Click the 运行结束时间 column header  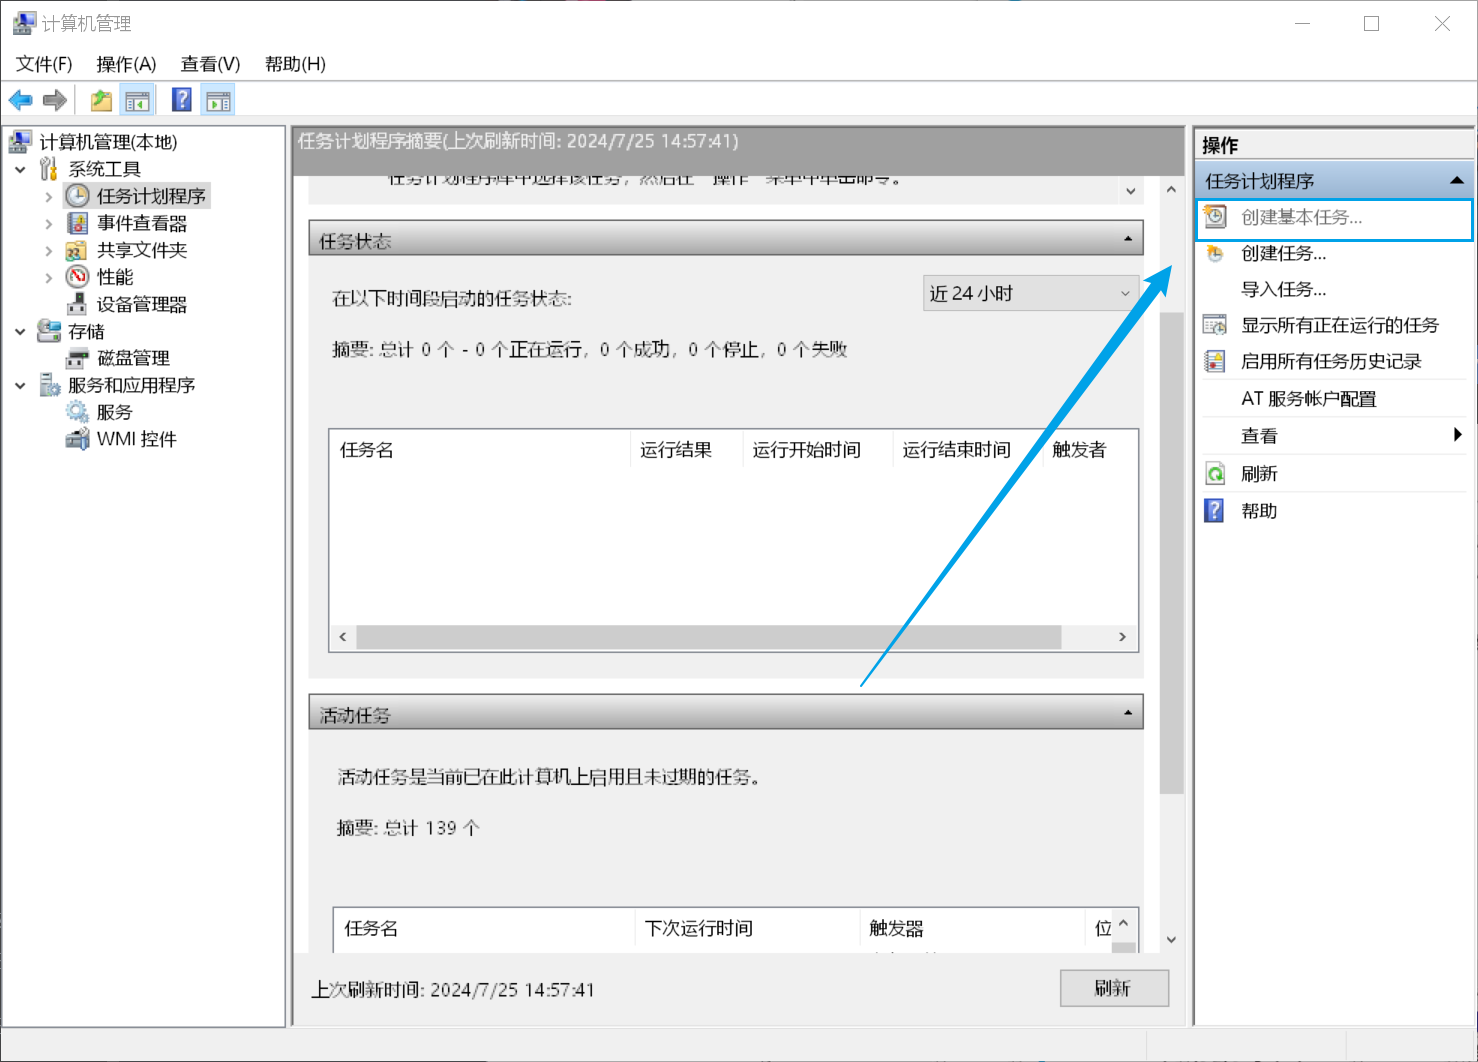click(968, 450)
